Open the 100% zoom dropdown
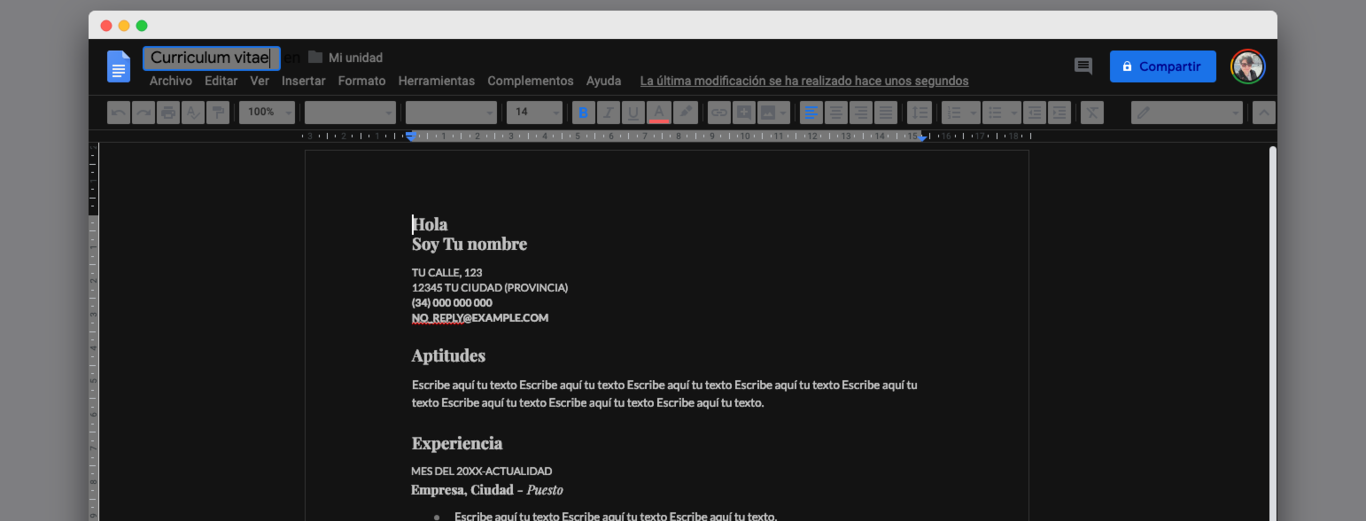Screen dimensions: 1366x521 coord(267,113)
